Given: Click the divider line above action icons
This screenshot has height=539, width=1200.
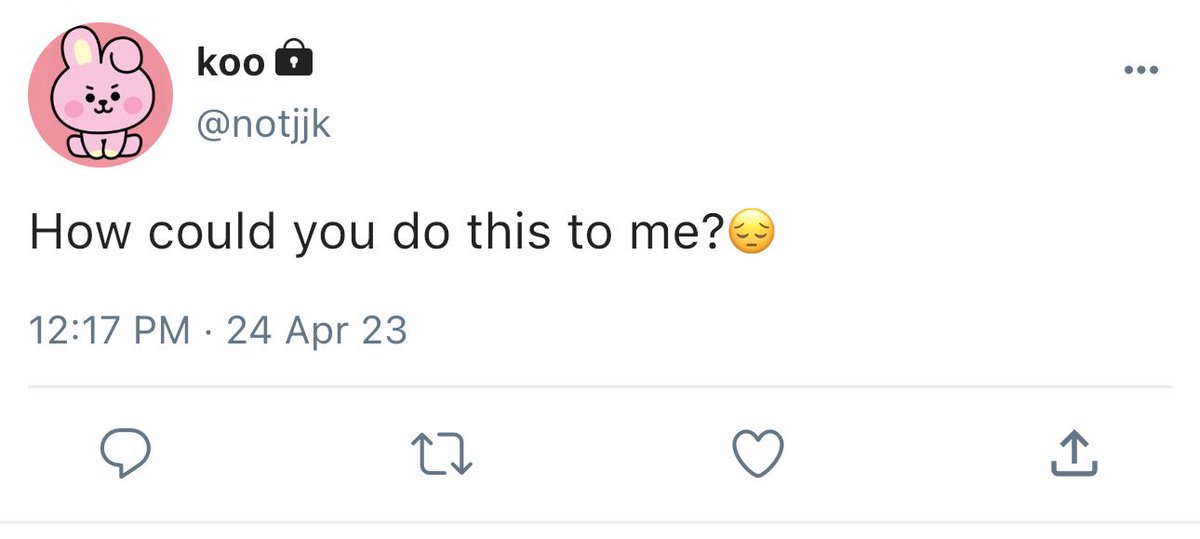Looking at the screenshot, I should (x=600, y=386).
